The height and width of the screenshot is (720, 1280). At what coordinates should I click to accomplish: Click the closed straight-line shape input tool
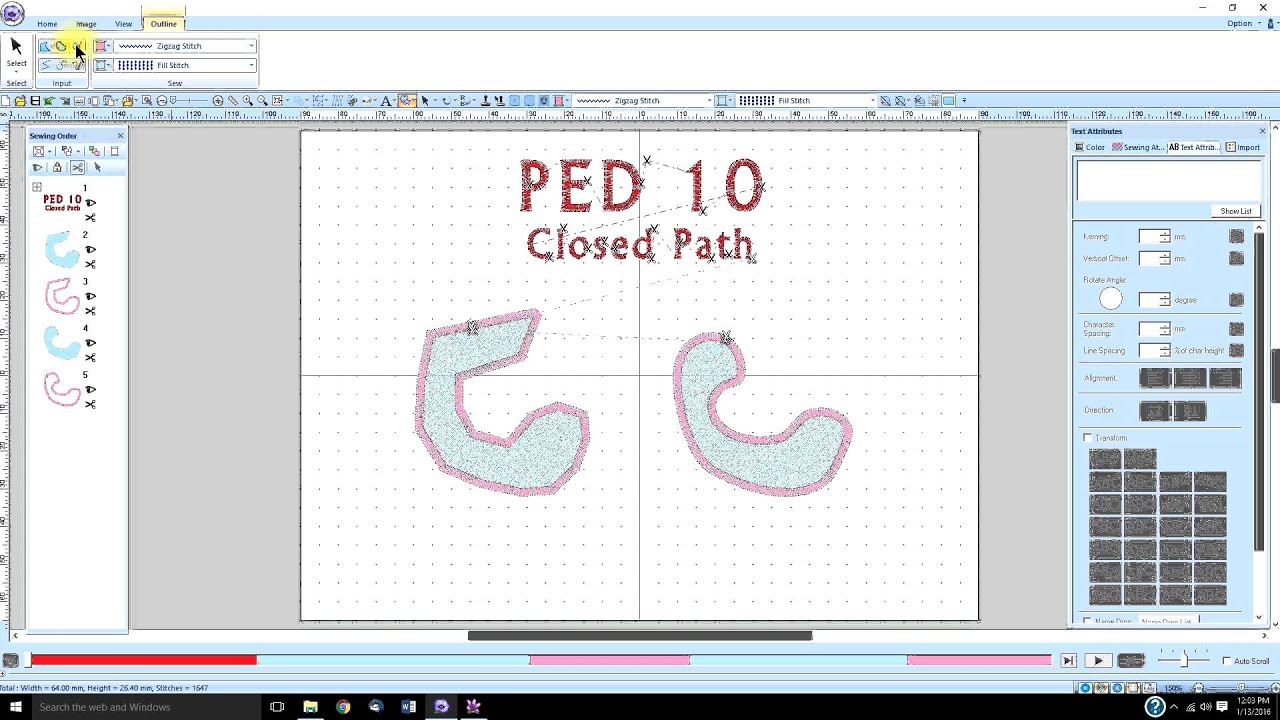(x=45, y=46)
